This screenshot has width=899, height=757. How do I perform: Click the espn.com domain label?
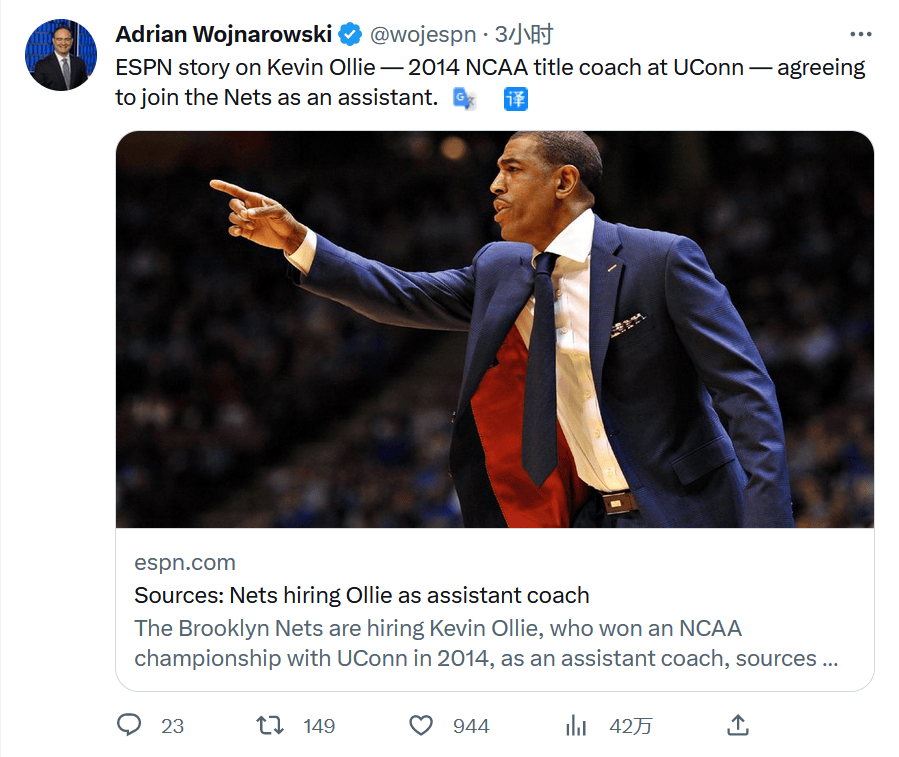coord(185,562)
